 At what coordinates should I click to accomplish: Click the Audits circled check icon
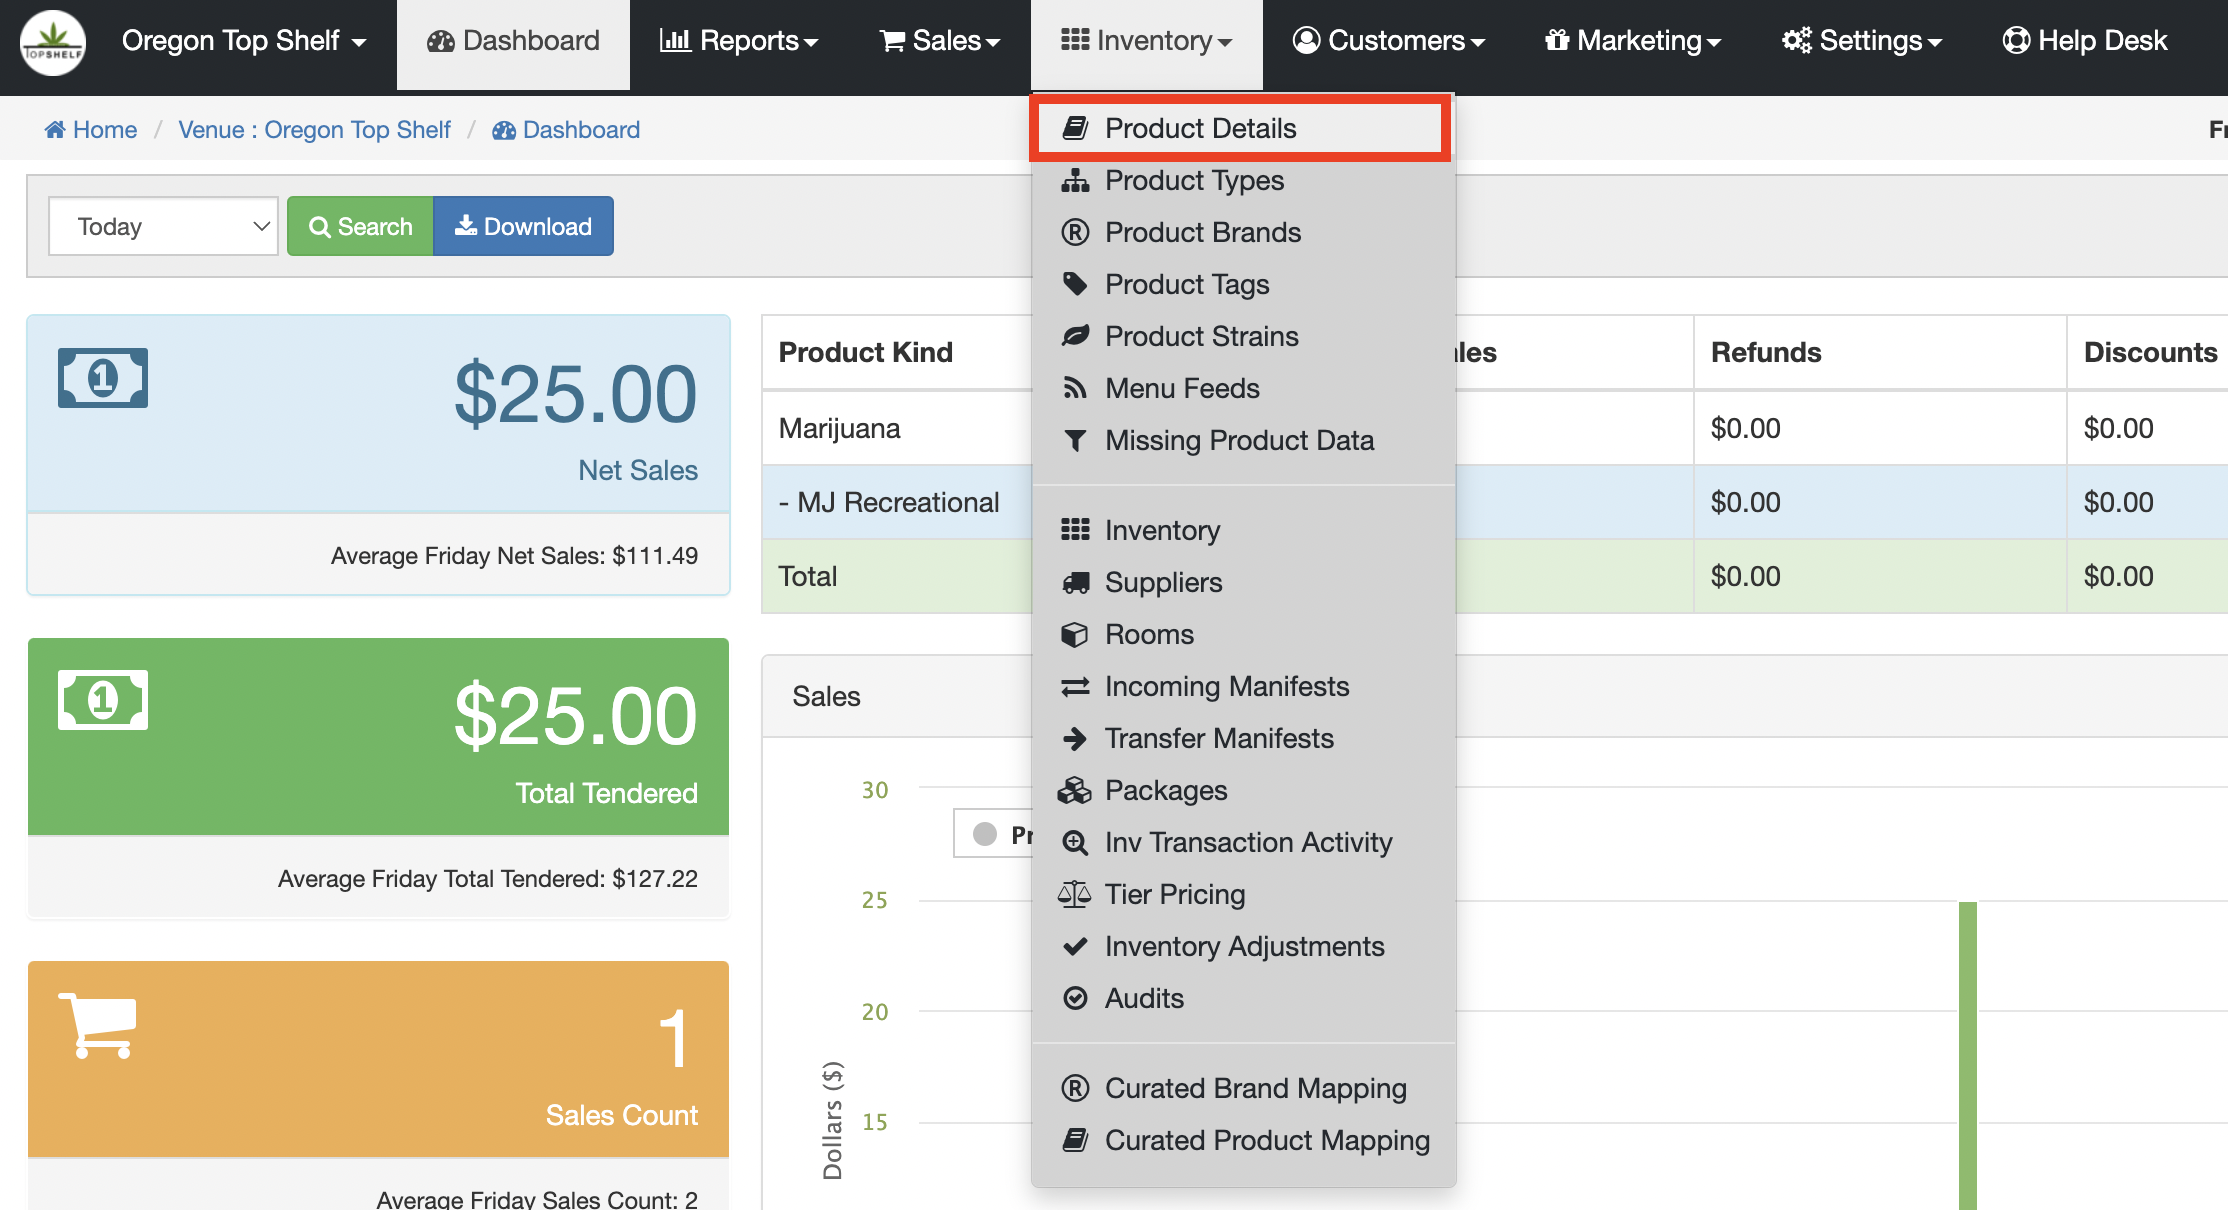1075,998
